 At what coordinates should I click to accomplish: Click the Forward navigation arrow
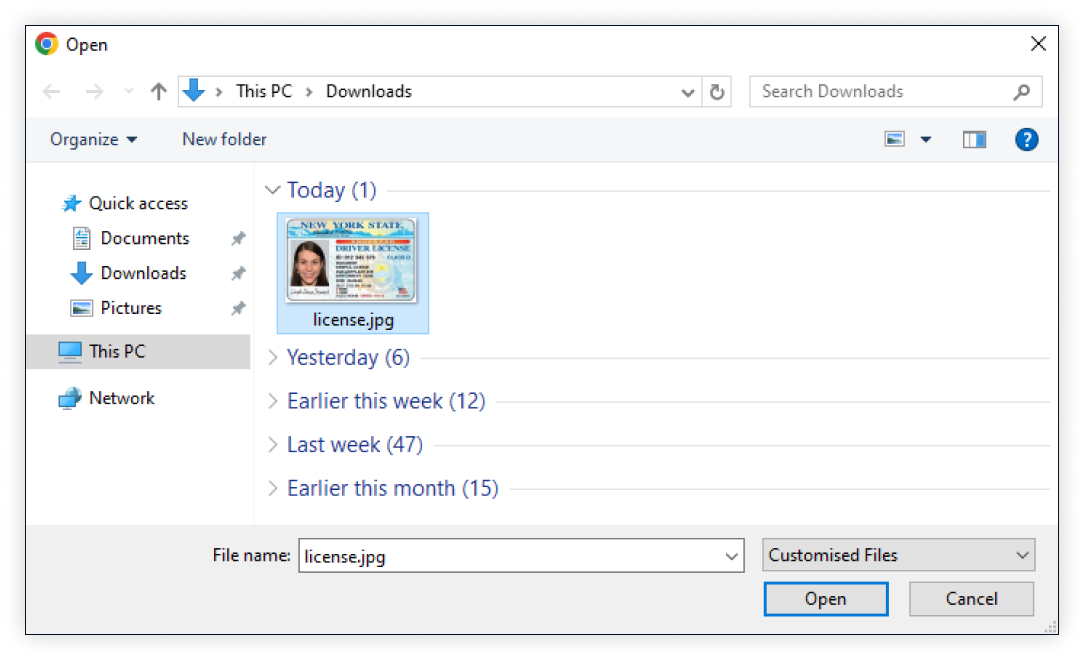click(x=94, y=91)
